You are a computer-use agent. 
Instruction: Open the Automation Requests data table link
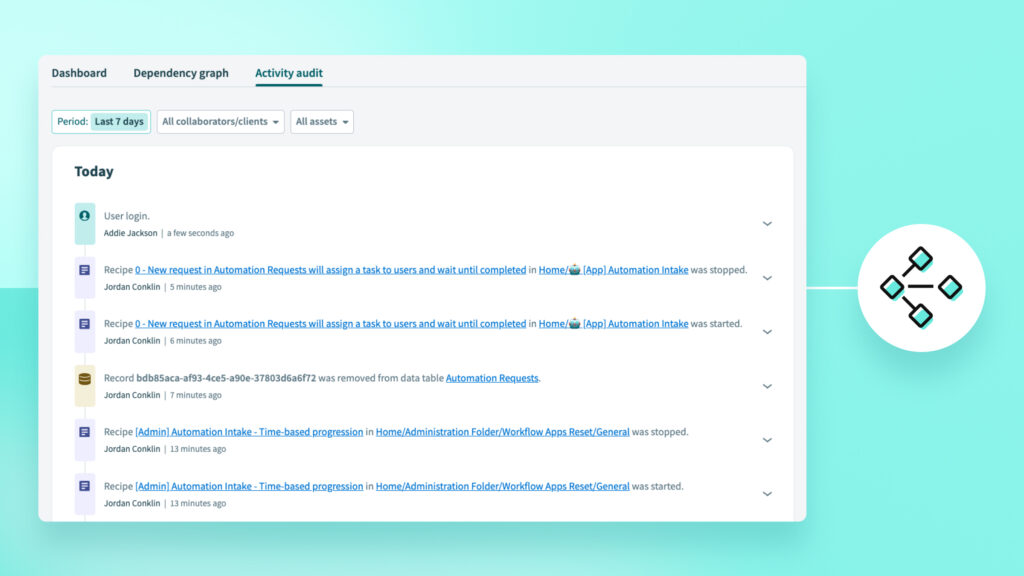pos(492,378)
